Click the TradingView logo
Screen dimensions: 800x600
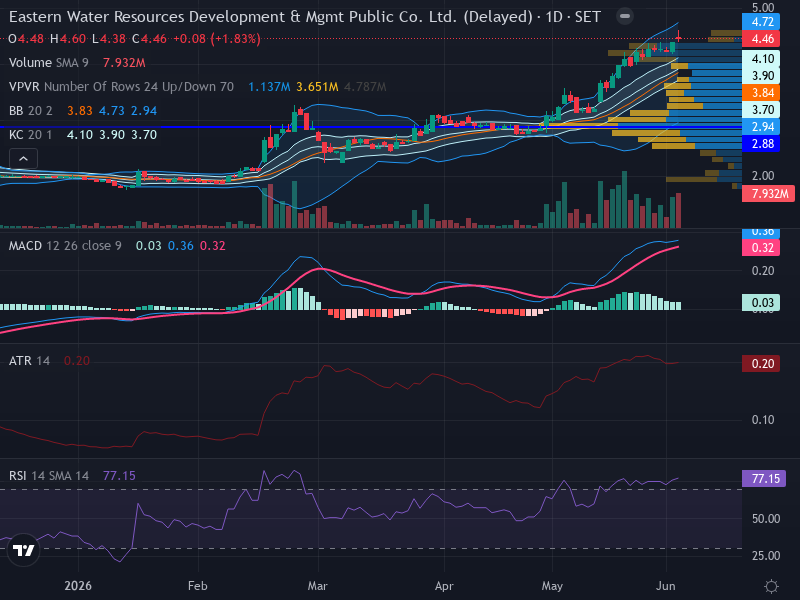click(x=23, y=550)
